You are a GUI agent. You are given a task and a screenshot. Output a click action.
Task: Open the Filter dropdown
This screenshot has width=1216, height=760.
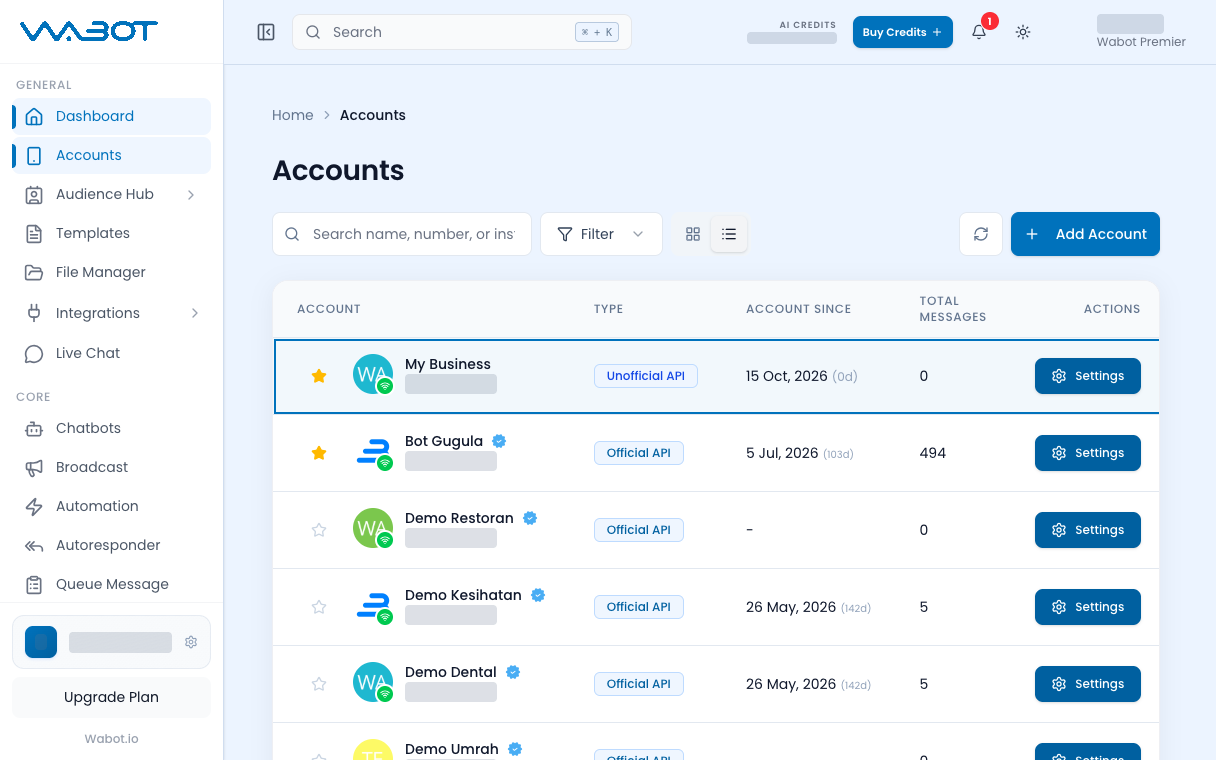pos(601,234)
